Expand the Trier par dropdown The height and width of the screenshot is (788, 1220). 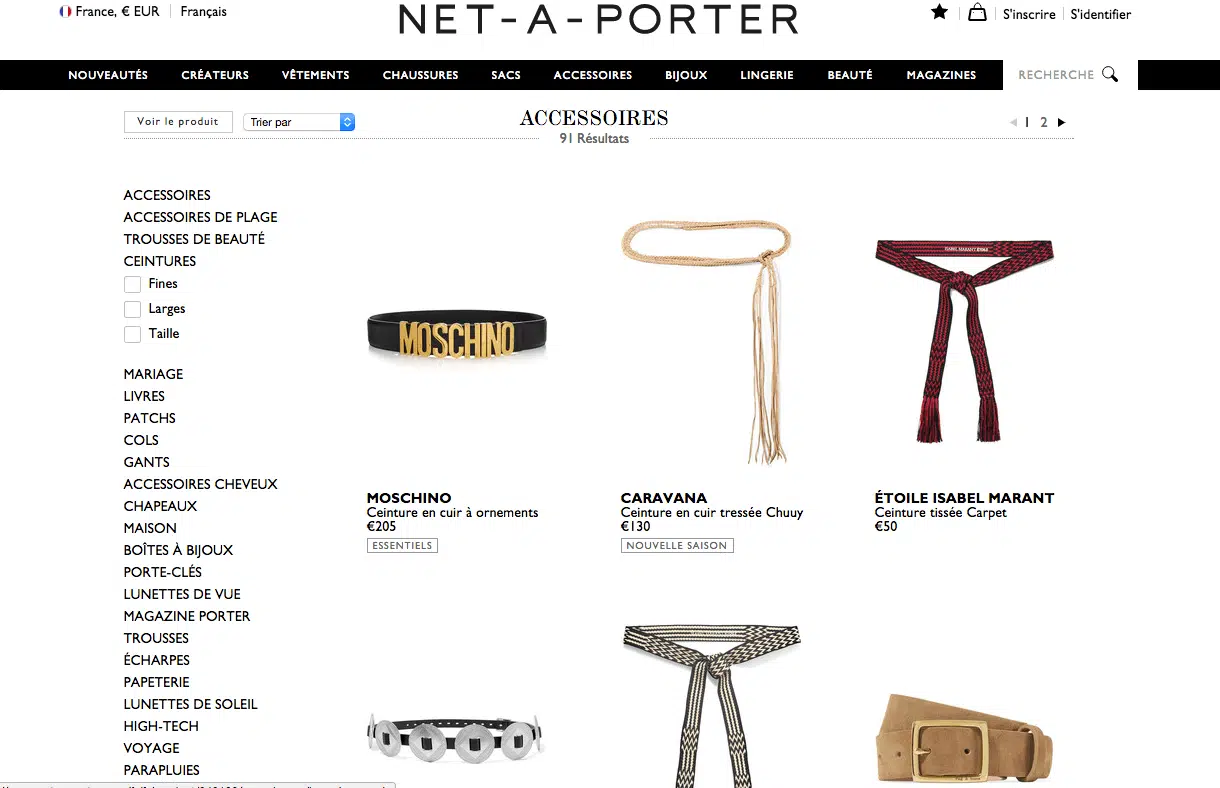tap(299, 122)
